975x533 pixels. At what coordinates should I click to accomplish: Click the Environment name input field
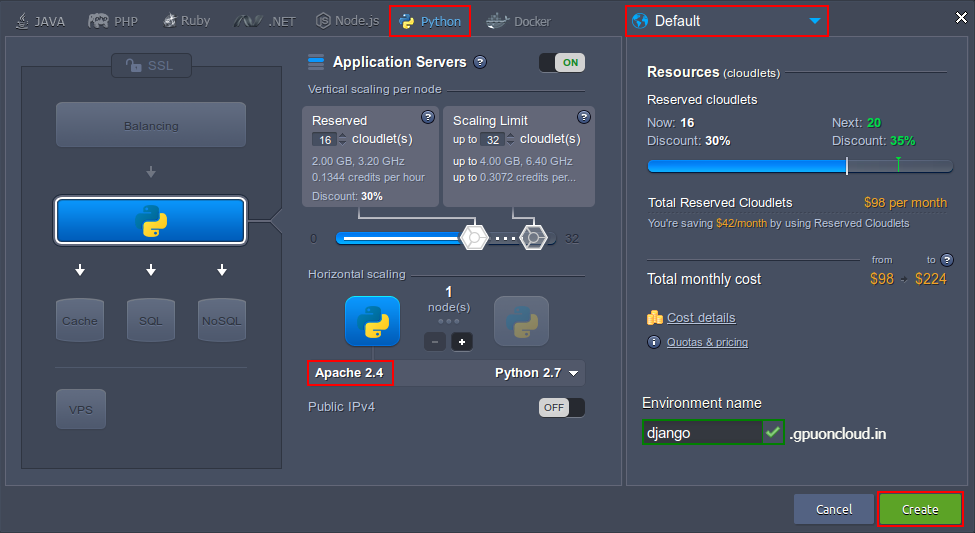point(702,433)
